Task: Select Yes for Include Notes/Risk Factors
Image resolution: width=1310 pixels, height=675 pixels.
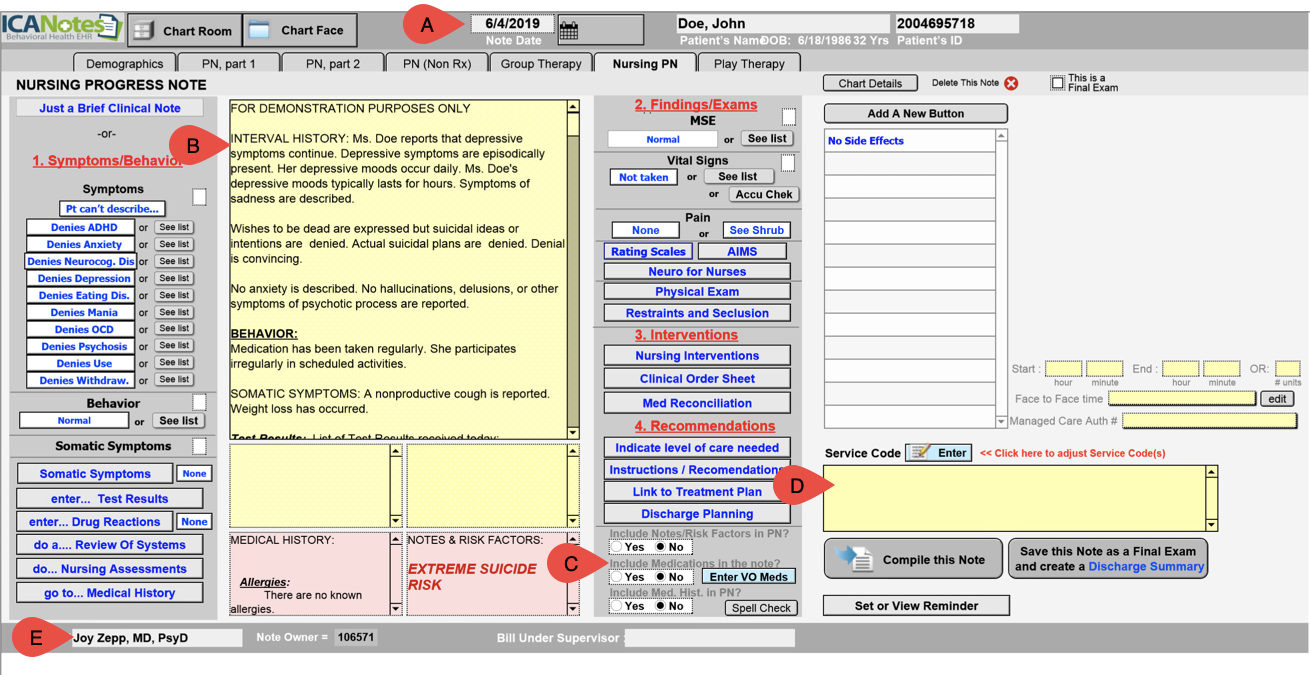Action: tap(617, 547)
